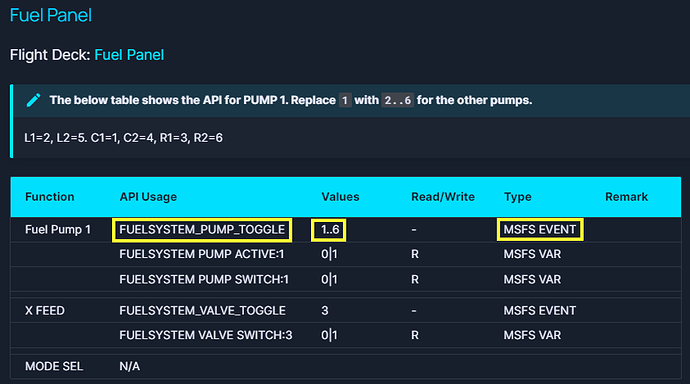The image size is (690, 384).
Task: Click the R in the PUMP ACTIVE:1 row
Action: [x=415, y=254]
